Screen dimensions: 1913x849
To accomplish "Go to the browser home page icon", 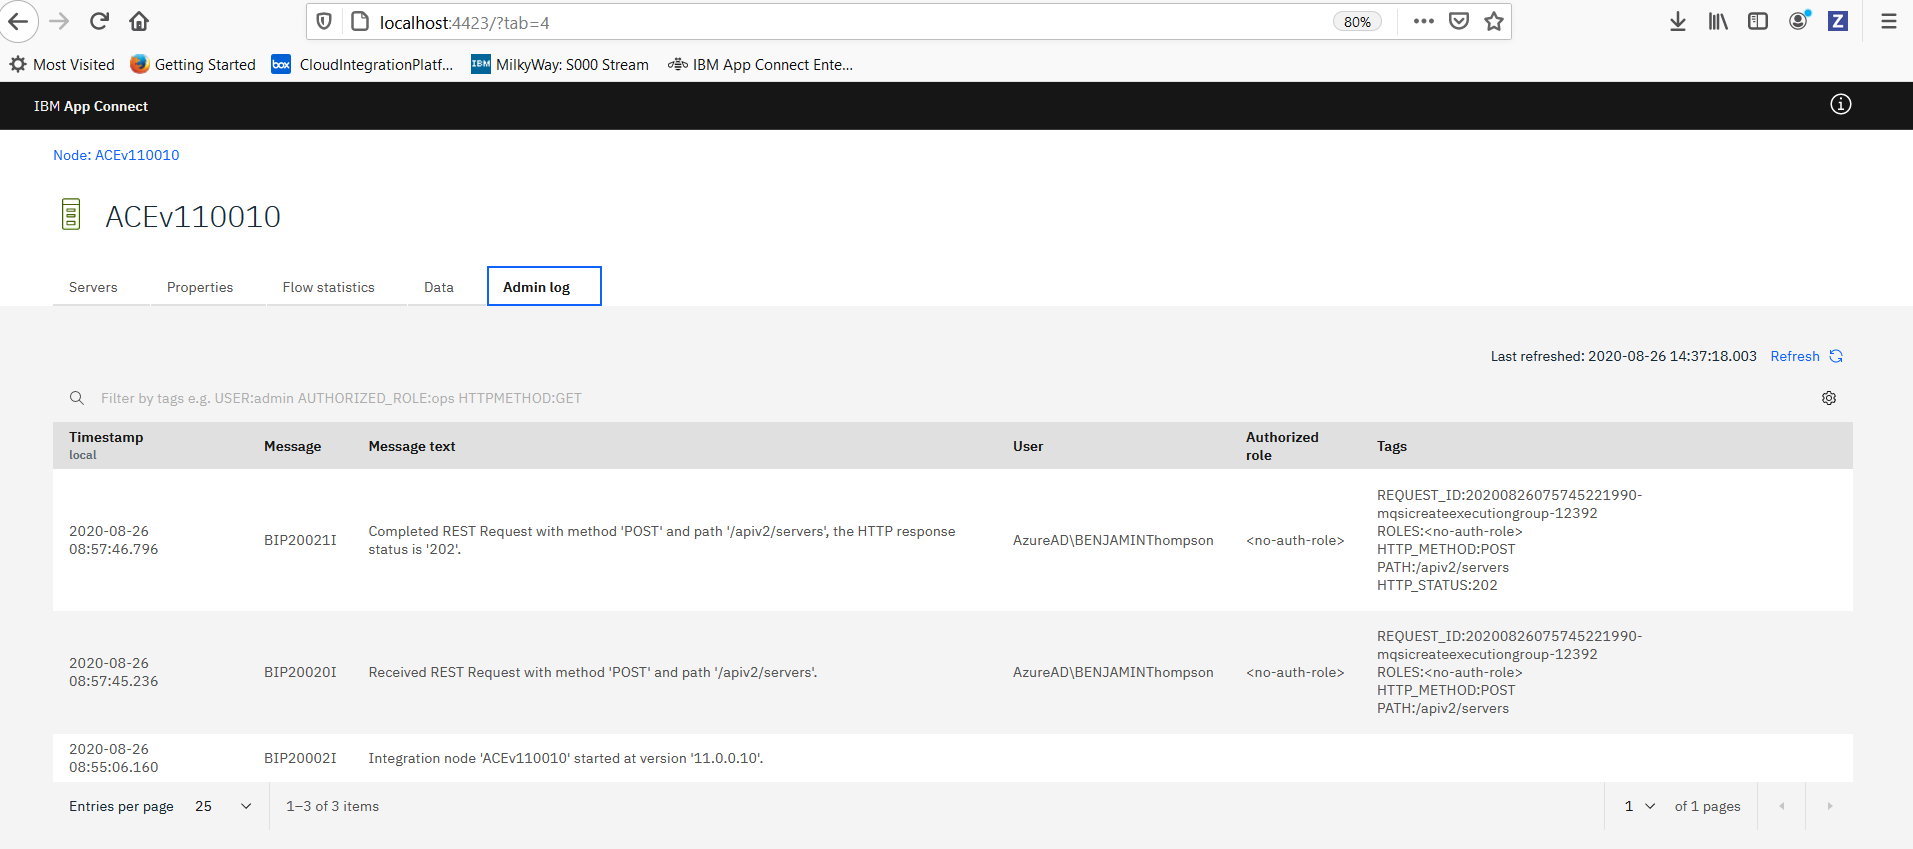I will point(139,21).
